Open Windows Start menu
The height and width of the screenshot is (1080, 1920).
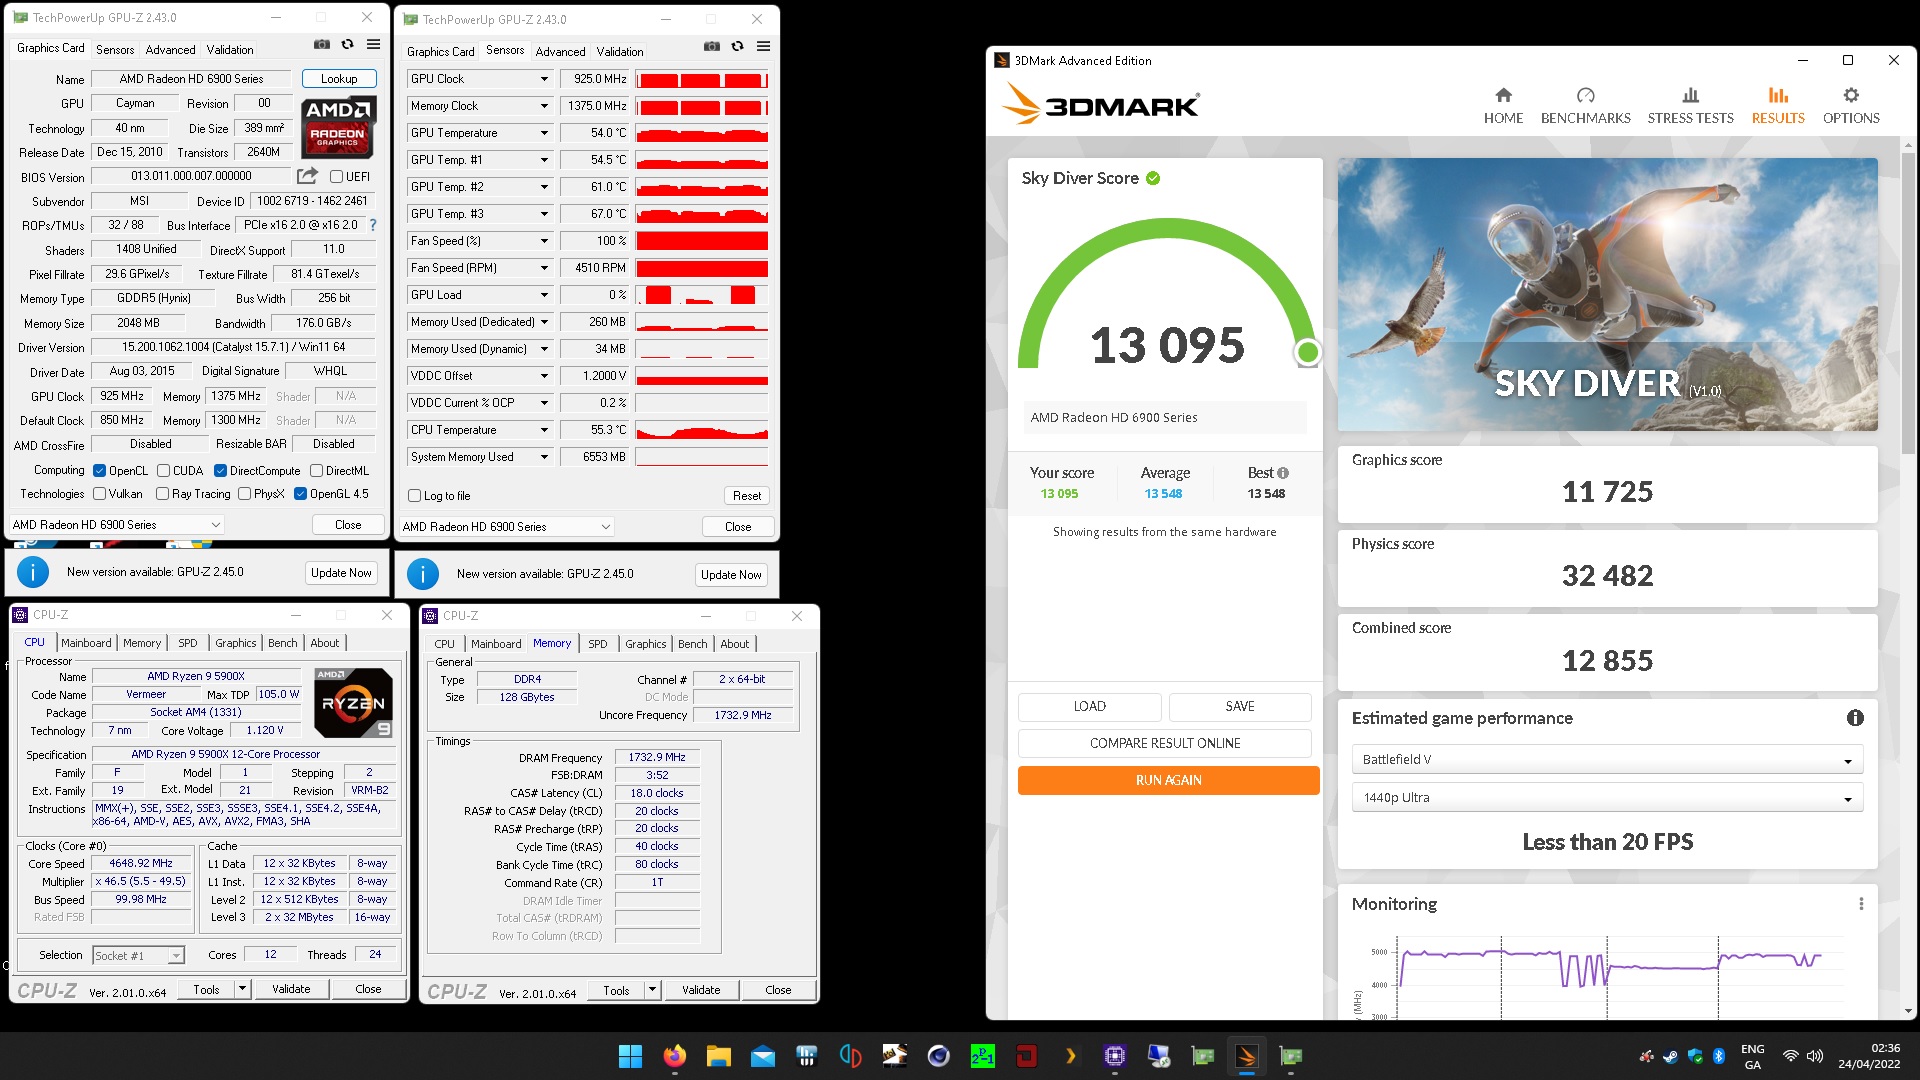630,1056
